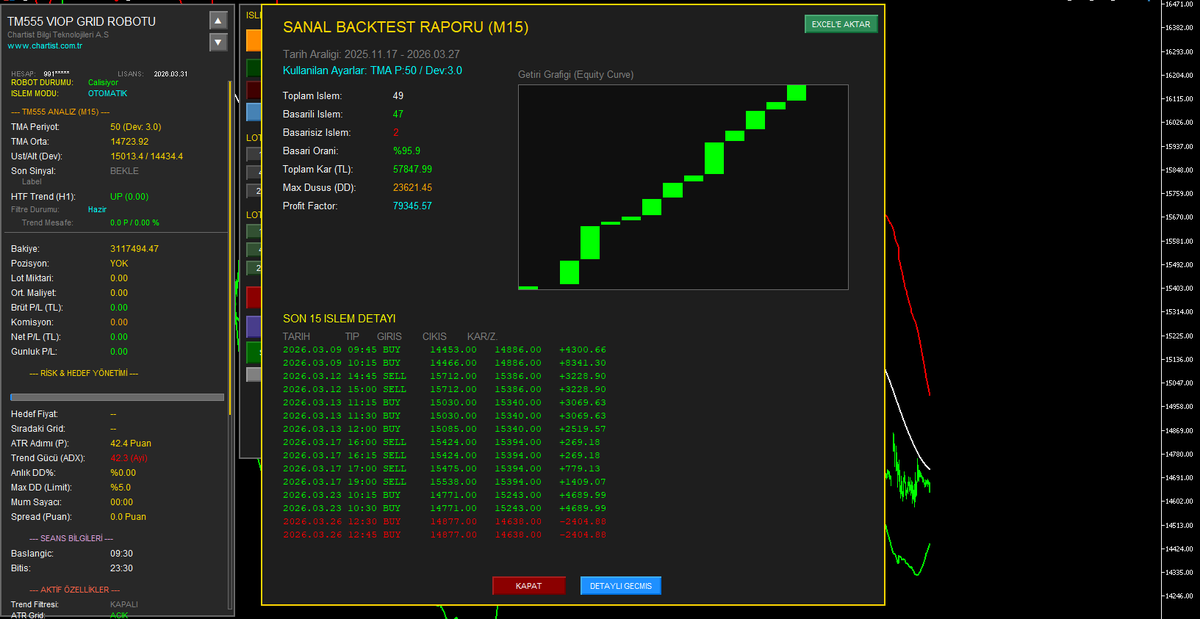Click the Bakiye value 3117494.47
The height and width of the screenshot is (619, 1200).
134,248
